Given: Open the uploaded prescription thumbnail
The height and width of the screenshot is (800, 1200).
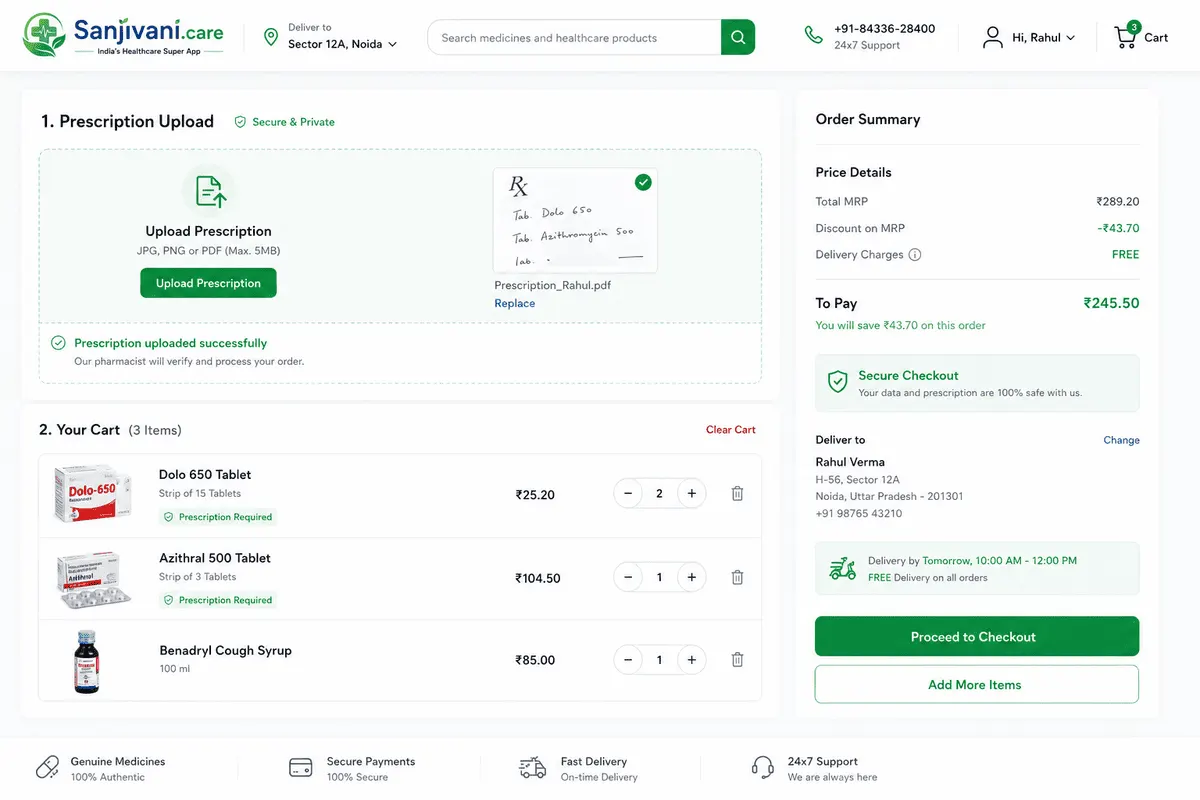Looking at the screenshot, I should (575, 220).
